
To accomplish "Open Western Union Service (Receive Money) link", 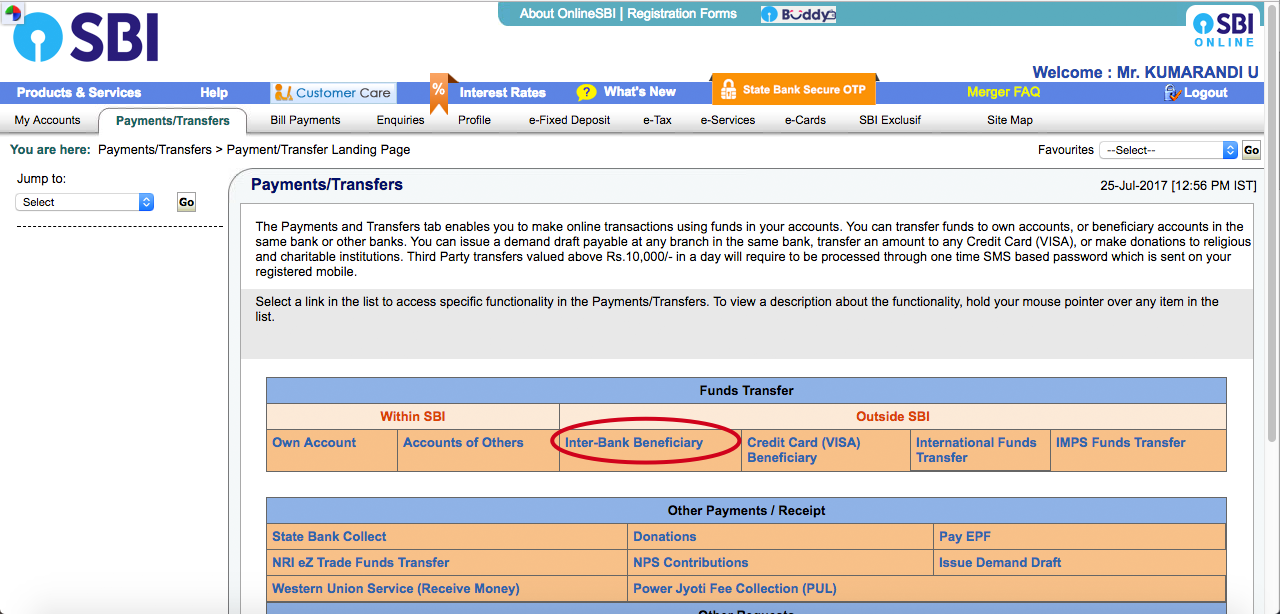I will [396, 589].
